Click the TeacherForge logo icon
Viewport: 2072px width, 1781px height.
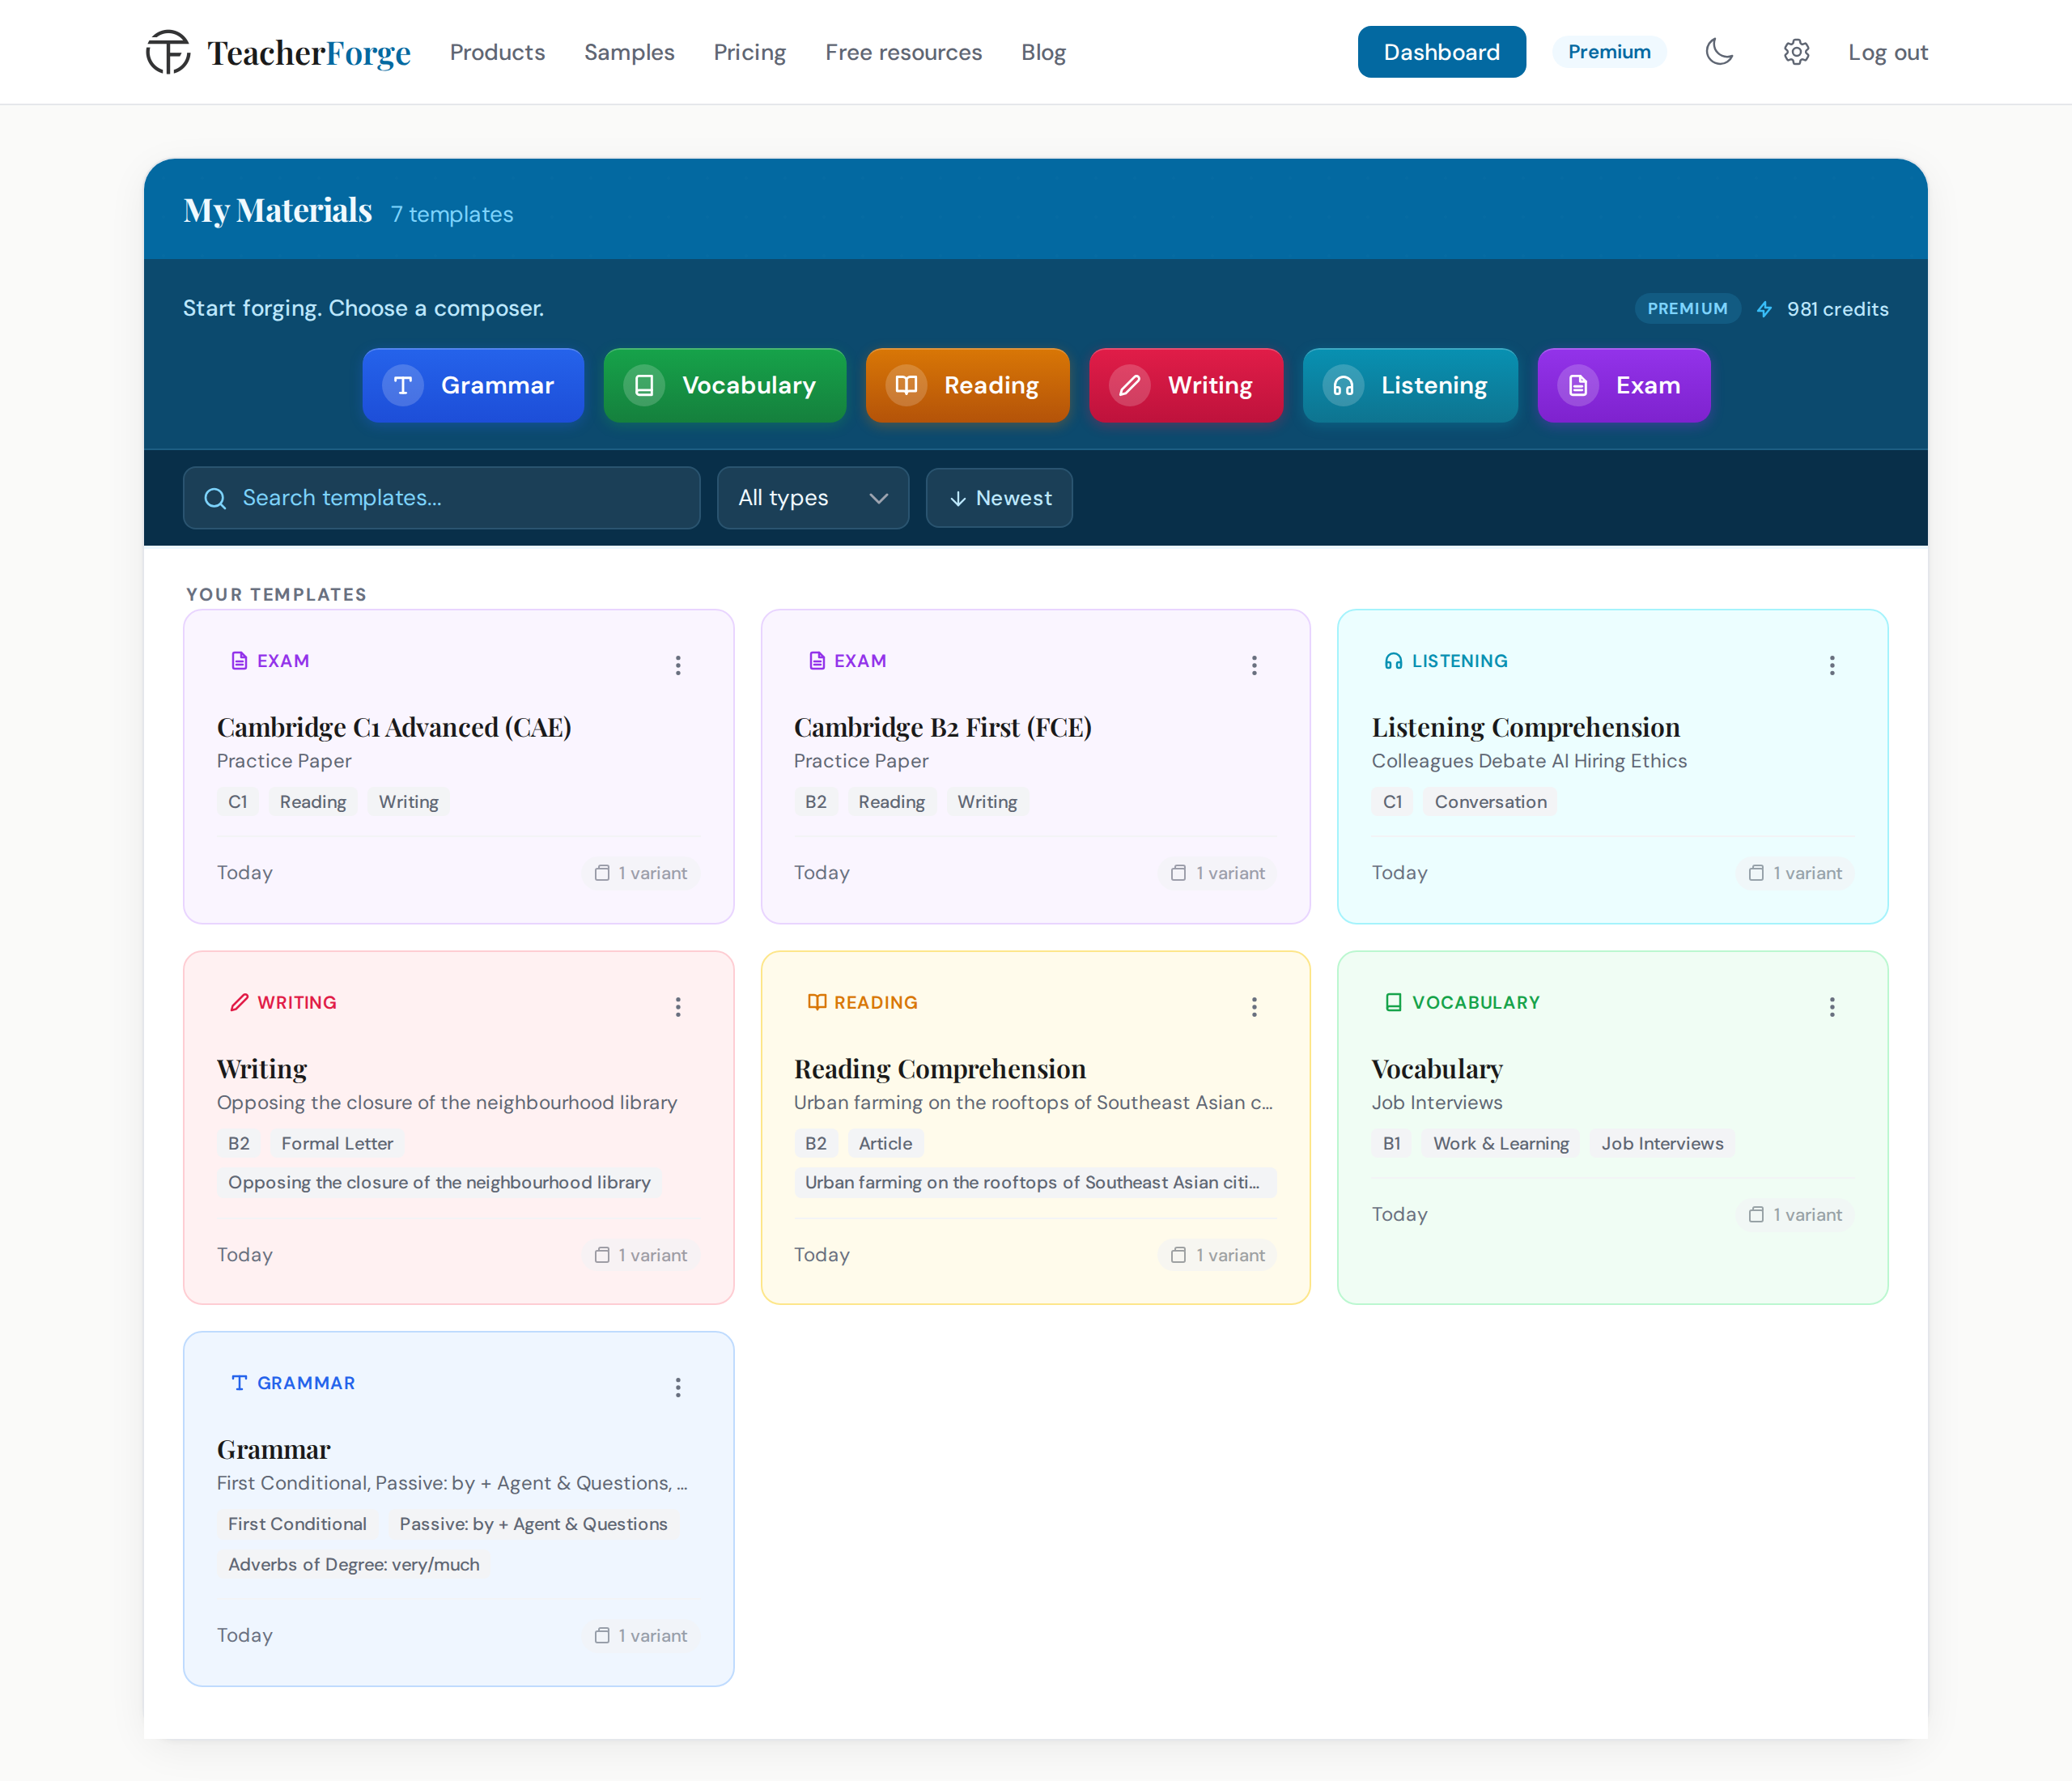[168, 52]
